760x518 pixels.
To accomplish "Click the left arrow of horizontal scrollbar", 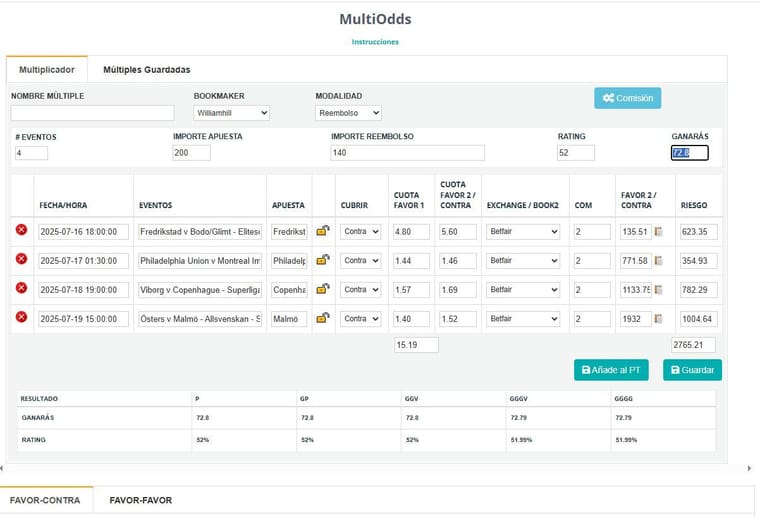I will click(x=2, y=468).
